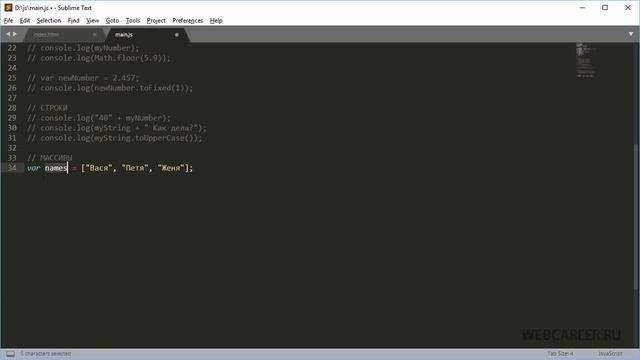Change Tab Size setting in status bar
The height and width of the screenshot is (360, 640).
(x=560, y=353)
